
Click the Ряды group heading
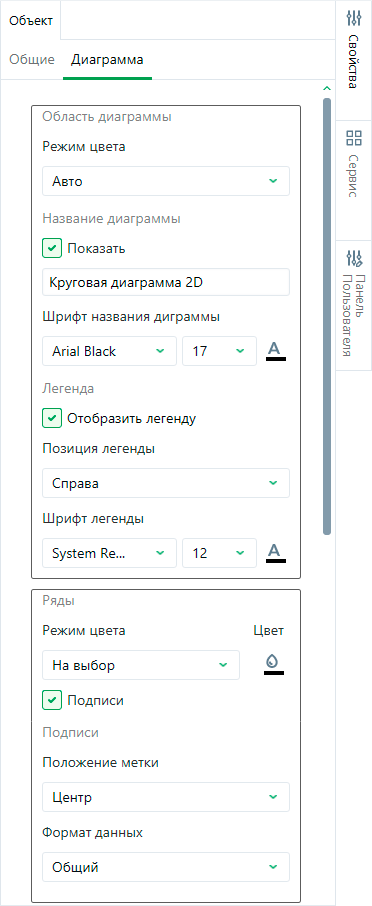58,600
